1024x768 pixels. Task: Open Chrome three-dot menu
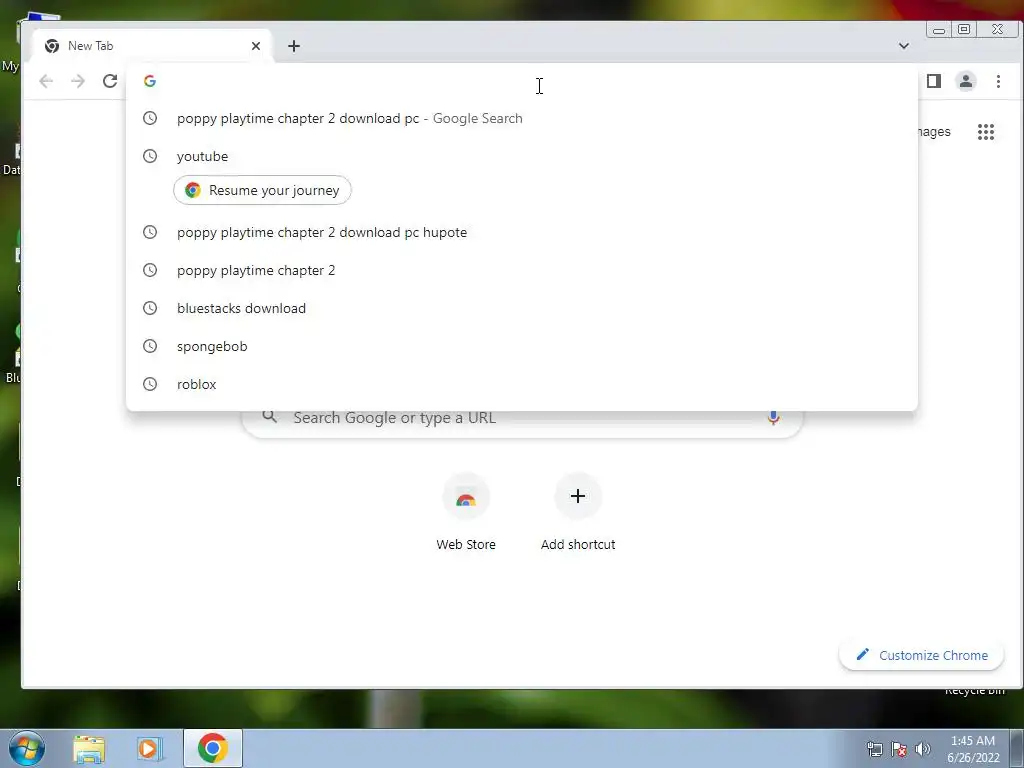[x=998, y=81]
